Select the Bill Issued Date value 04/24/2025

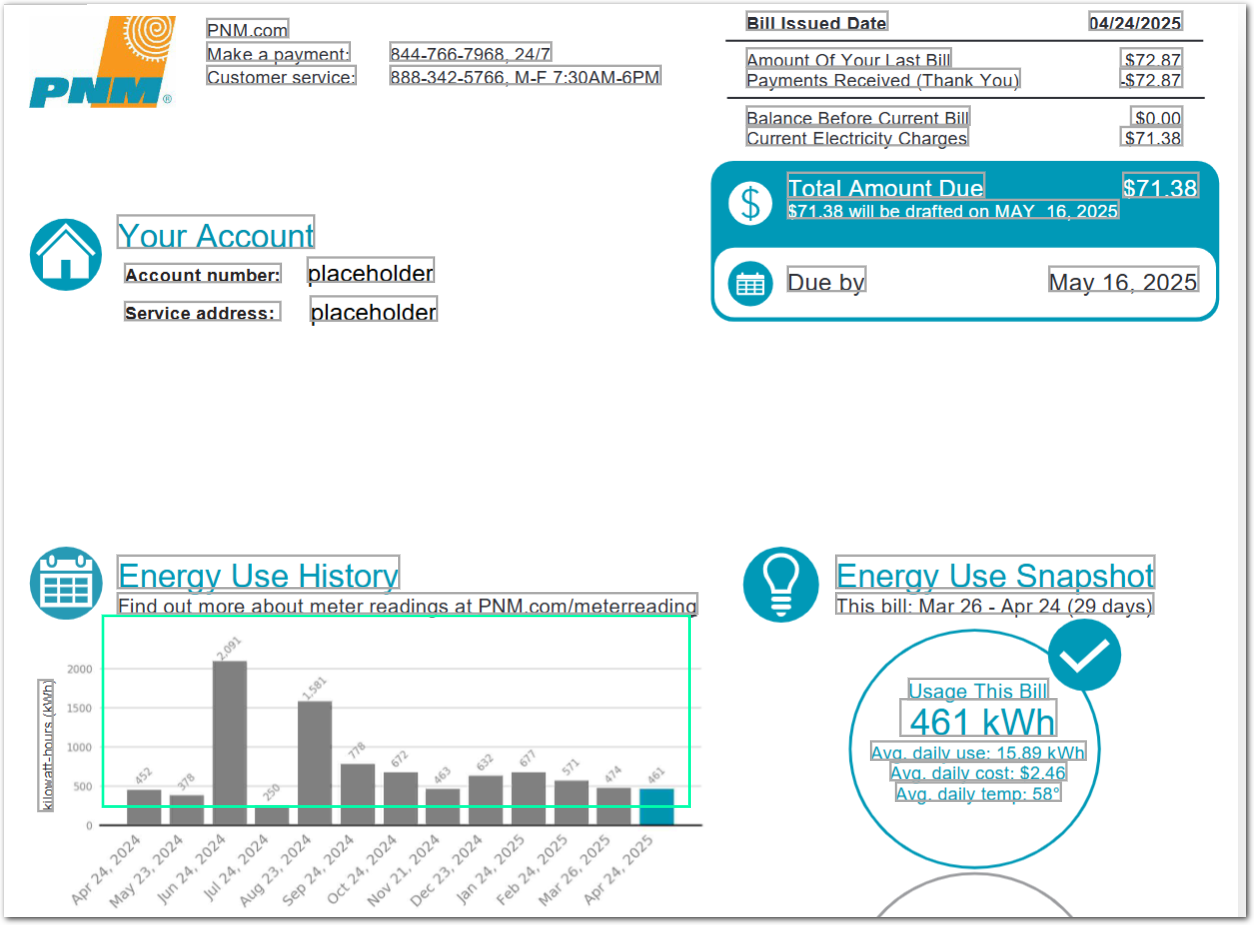click(1136, 23)
